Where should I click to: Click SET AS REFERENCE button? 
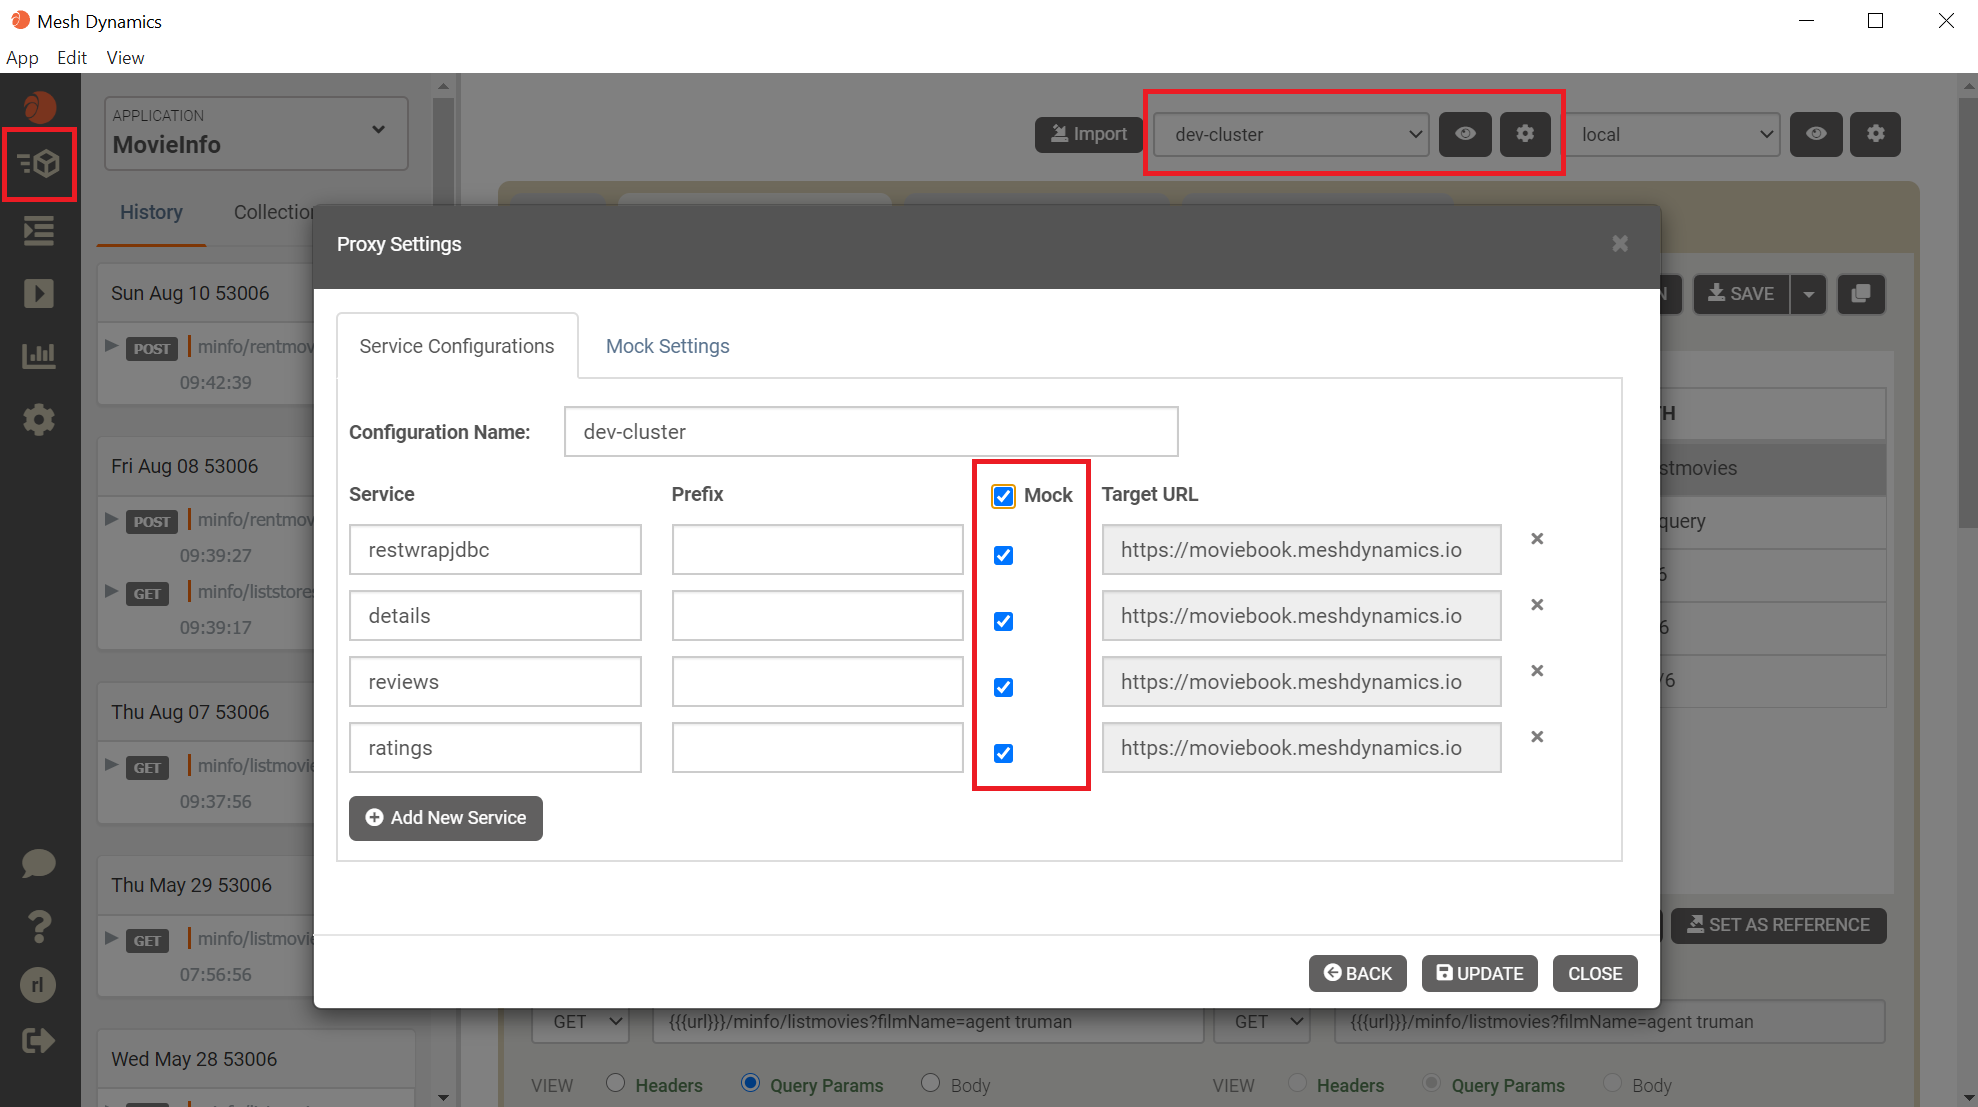coord(1779,925)
